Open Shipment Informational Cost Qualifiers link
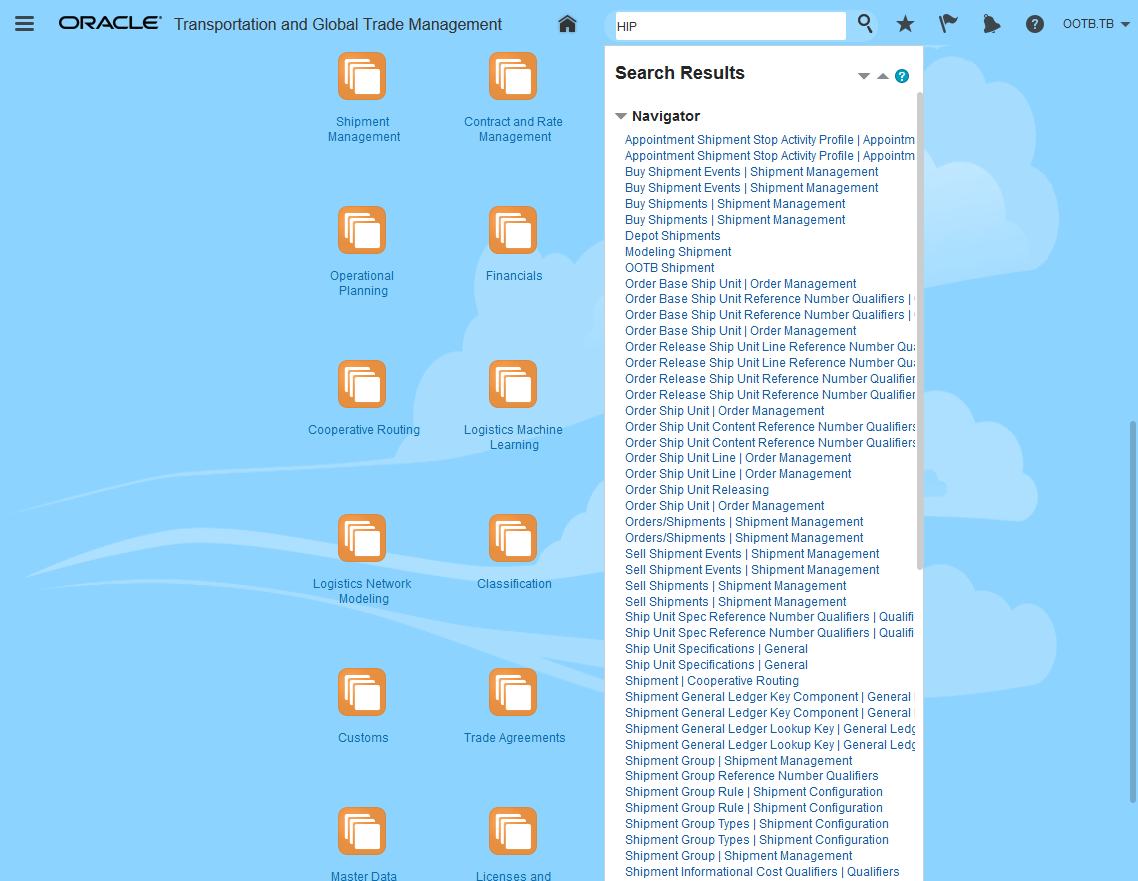1138x881 pixels. (x=762, y=872)
